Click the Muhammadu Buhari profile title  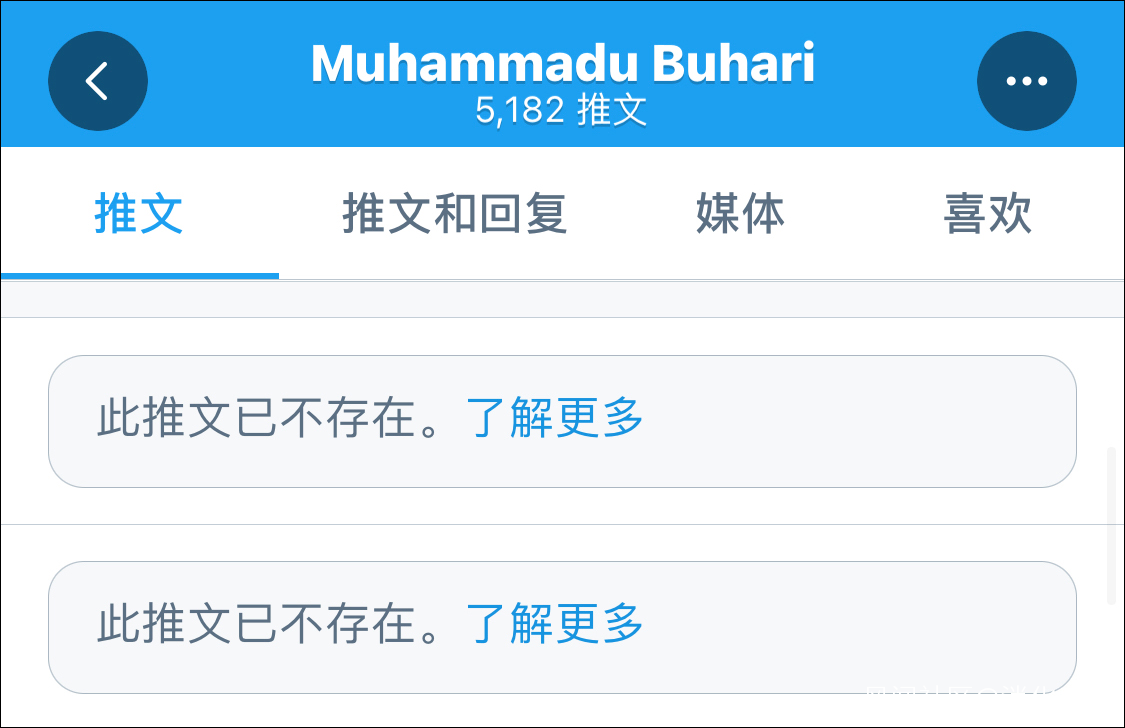click(563, 64)
